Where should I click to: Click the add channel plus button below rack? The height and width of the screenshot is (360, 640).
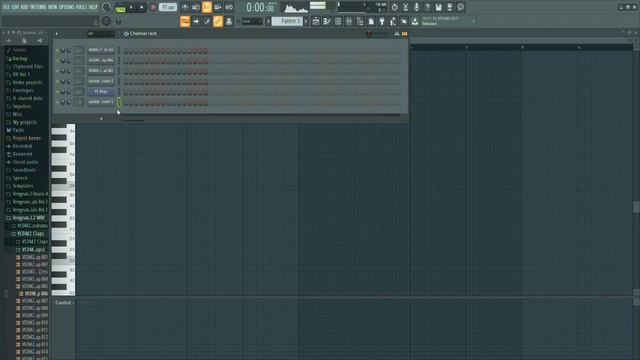click(101, 119)
